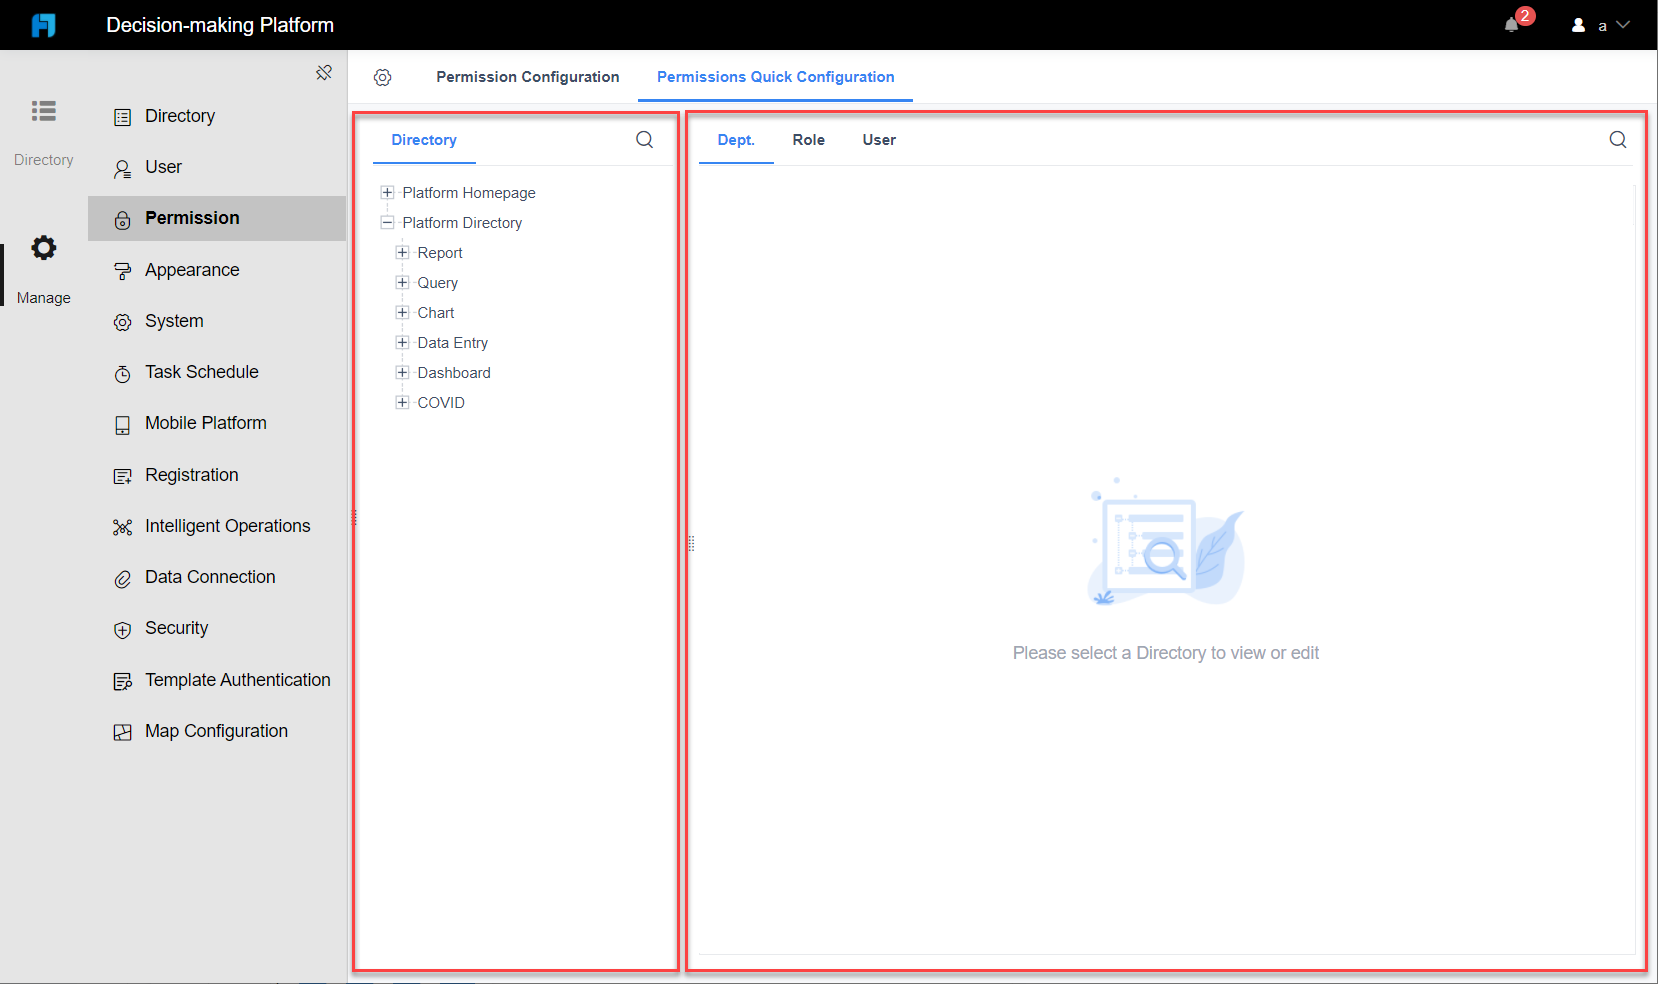Open the notification bell

tap(1511, 25)
